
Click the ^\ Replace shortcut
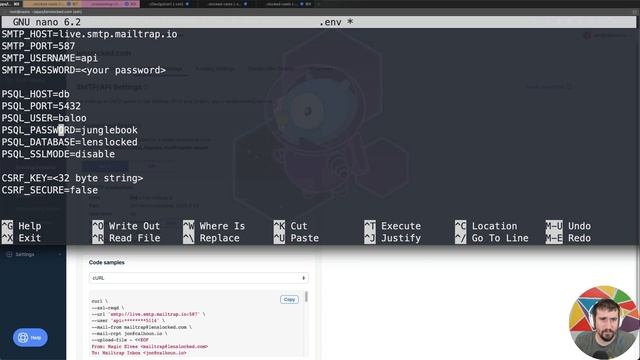pyautogui.click(x=211, y=238)
